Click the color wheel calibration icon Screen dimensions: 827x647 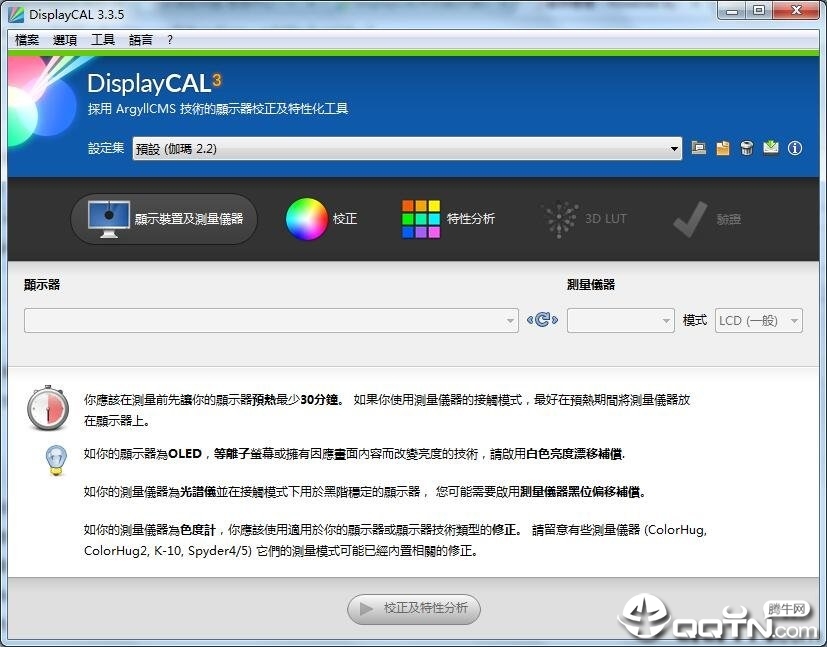click(x=306, y=219)
